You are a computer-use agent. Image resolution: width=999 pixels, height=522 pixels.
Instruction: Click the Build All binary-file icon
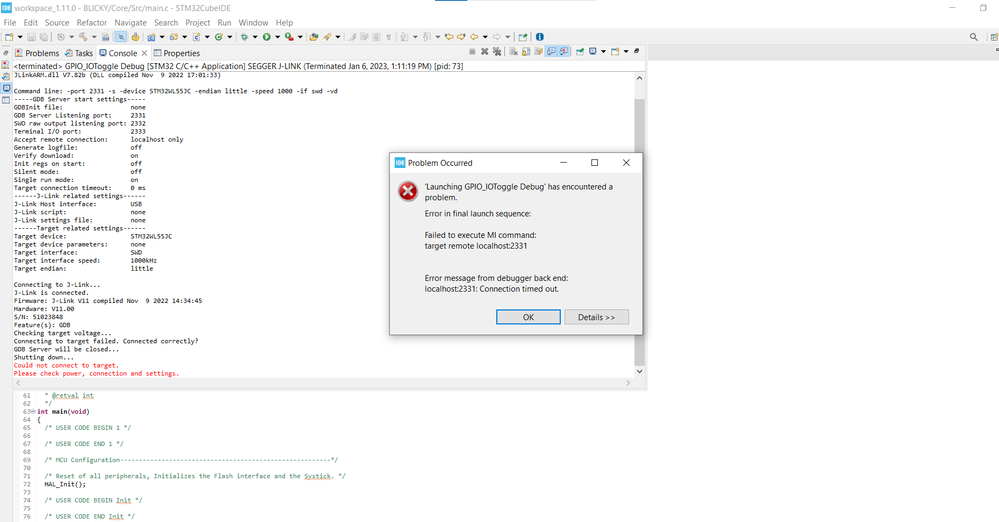[x=105, y=37]
